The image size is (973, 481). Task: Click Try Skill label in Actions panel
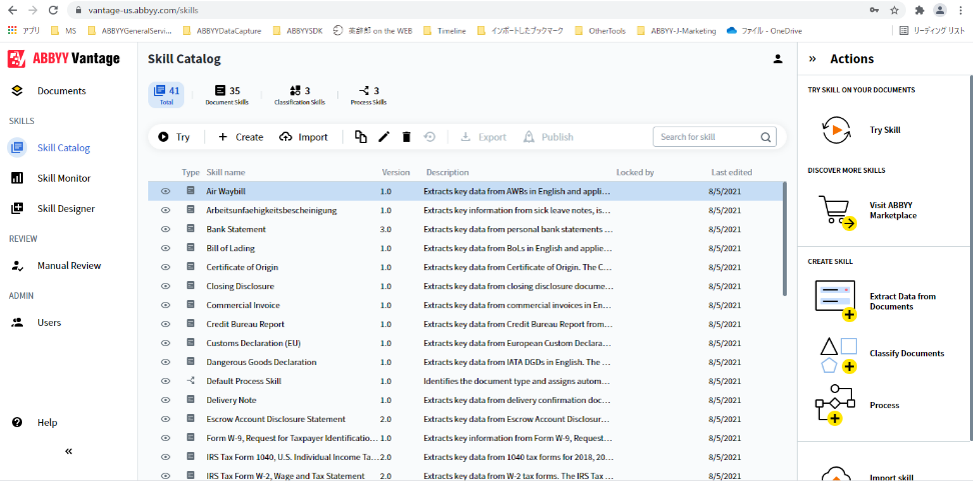pos(885,130)
